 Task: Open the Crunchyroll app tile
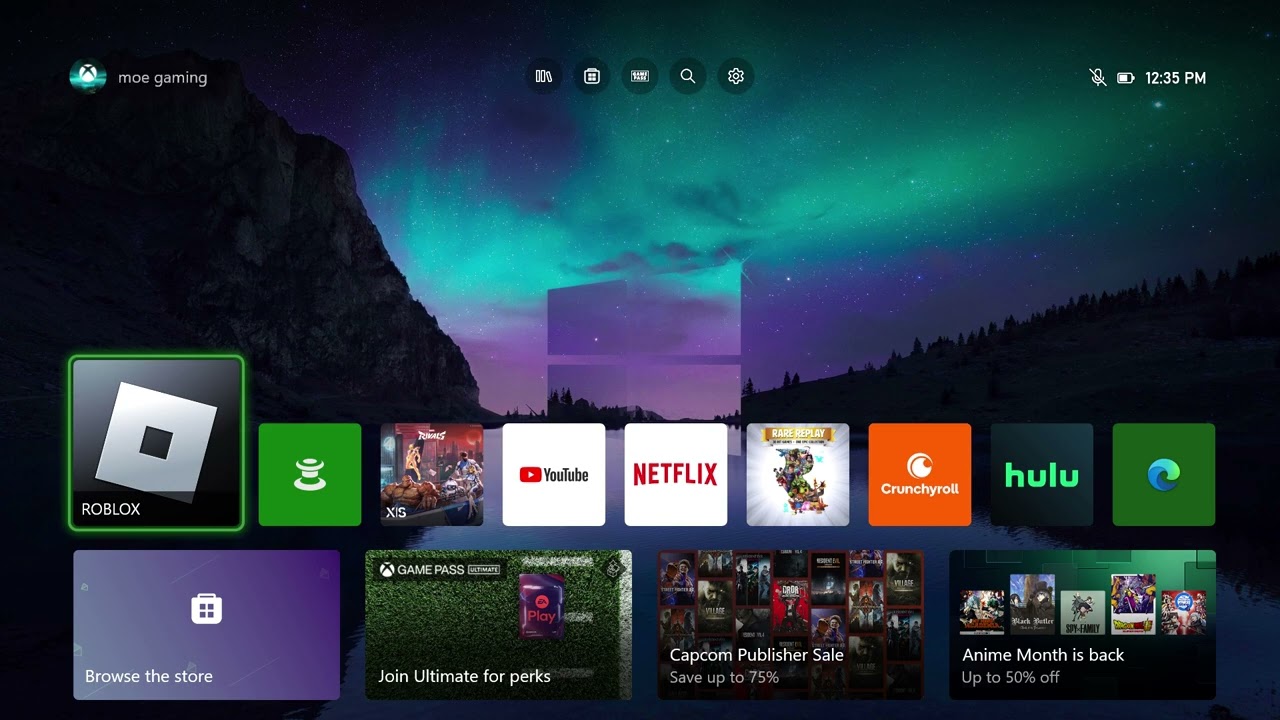tap(920, 474)
